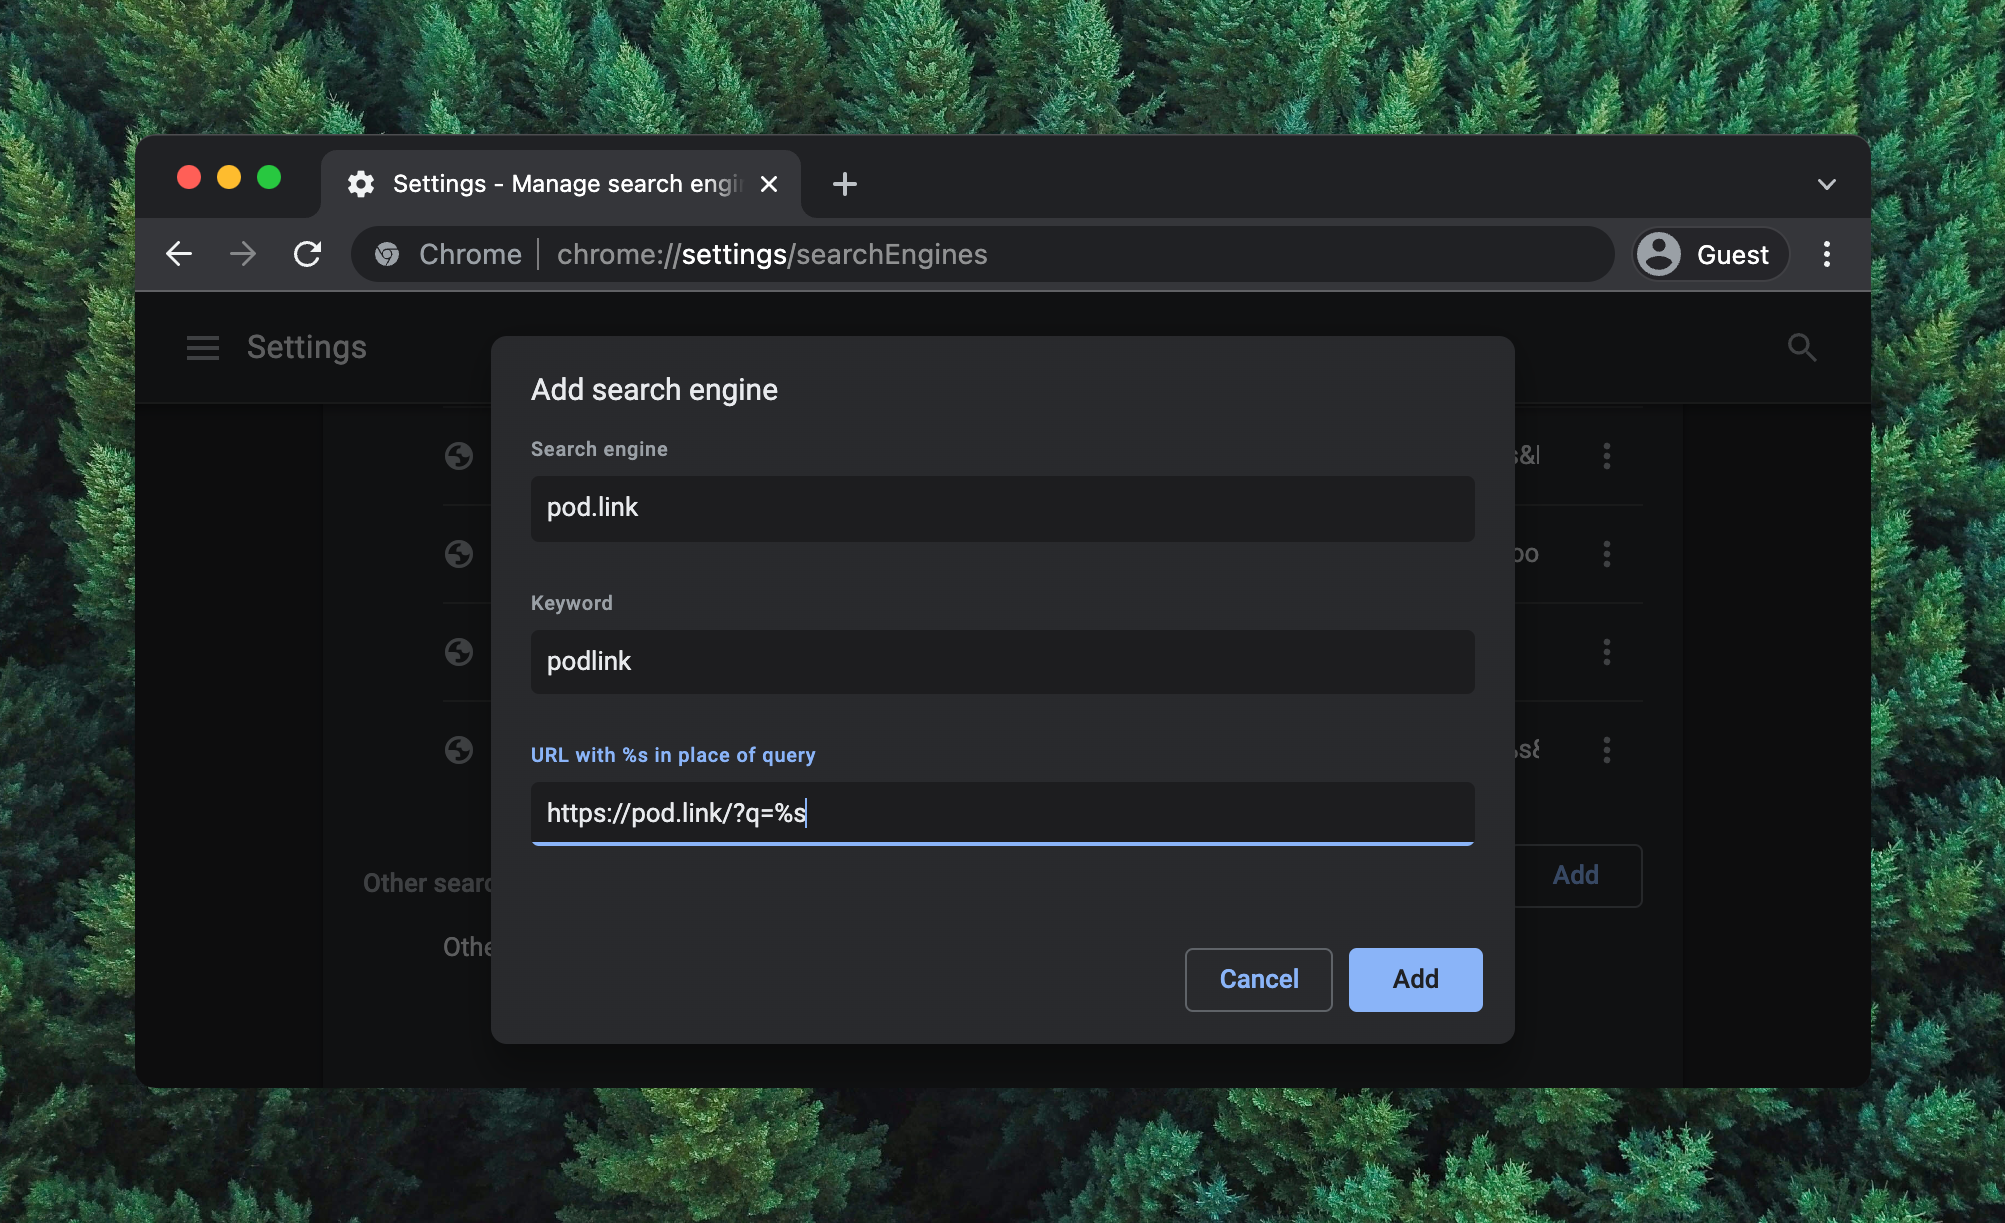Click the Keyword label
The height and width of the screenshot is (1223, 2005).
571,603
